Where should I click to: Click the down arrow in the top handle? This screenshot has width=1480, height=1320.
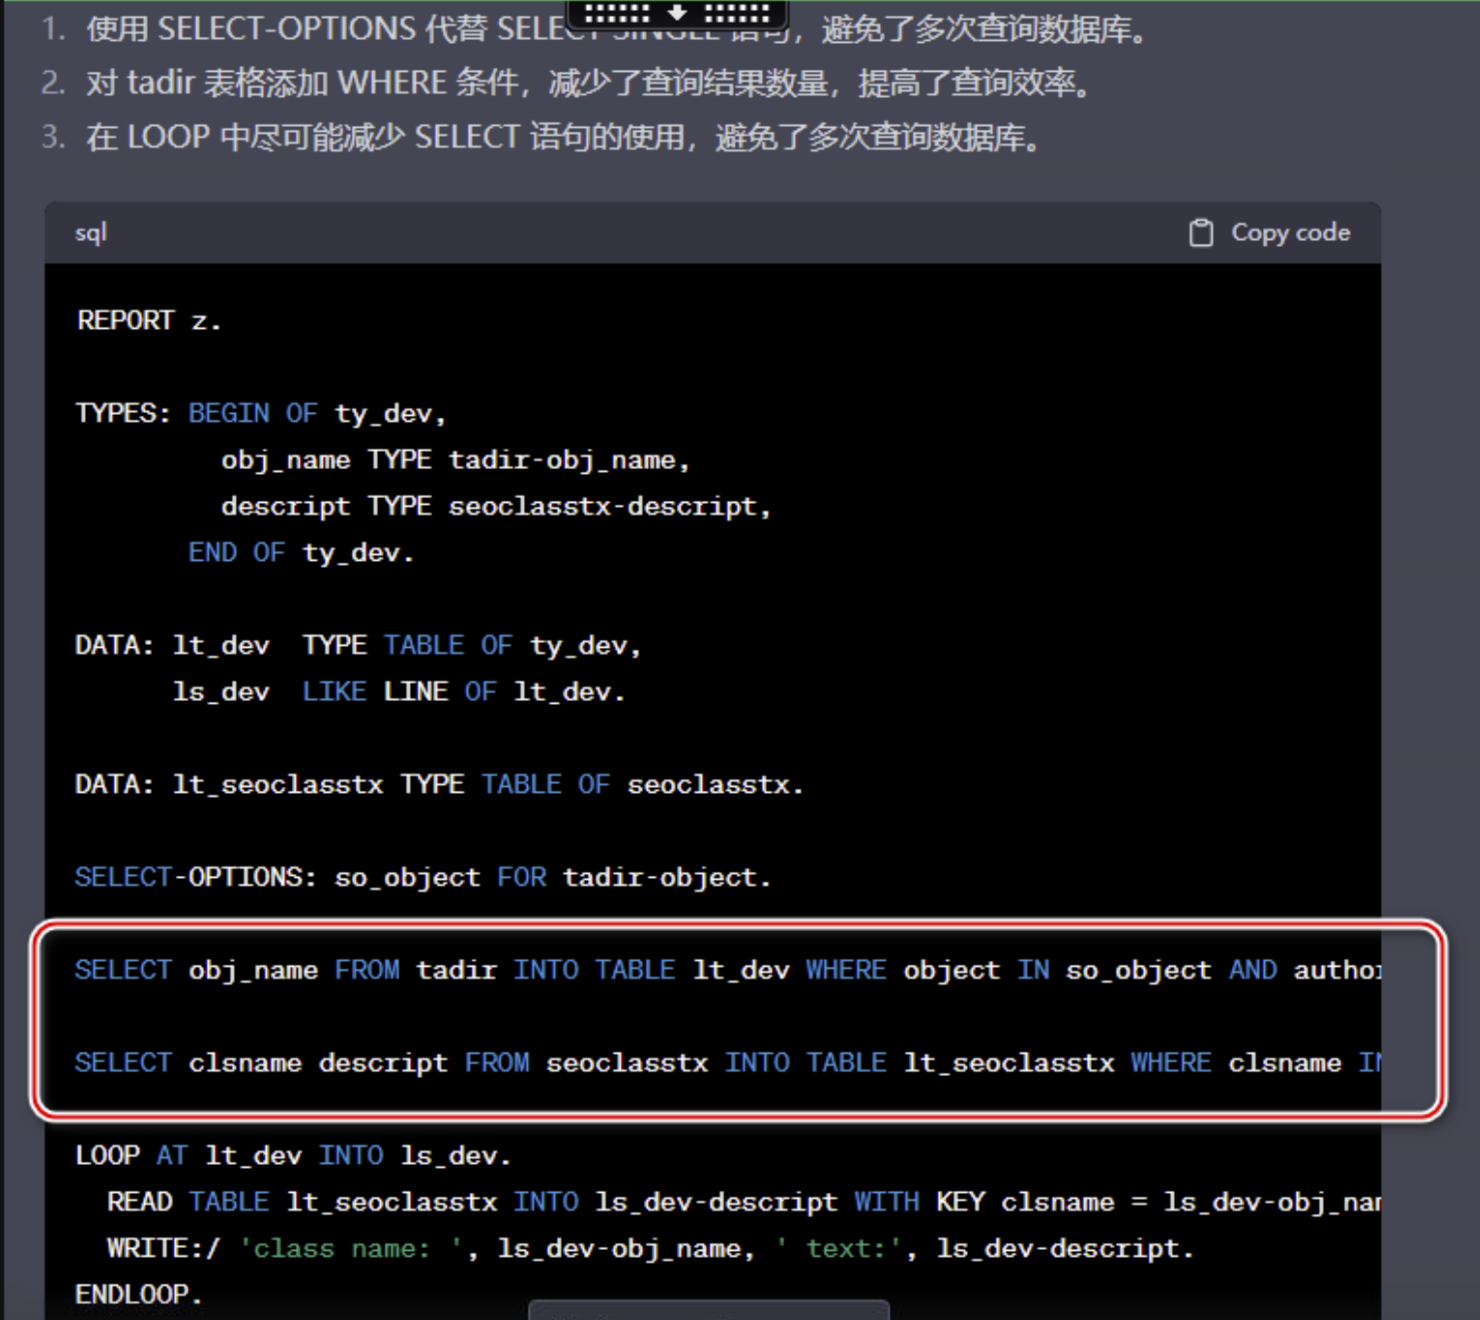pyautogui.click(x=677, y=13)
